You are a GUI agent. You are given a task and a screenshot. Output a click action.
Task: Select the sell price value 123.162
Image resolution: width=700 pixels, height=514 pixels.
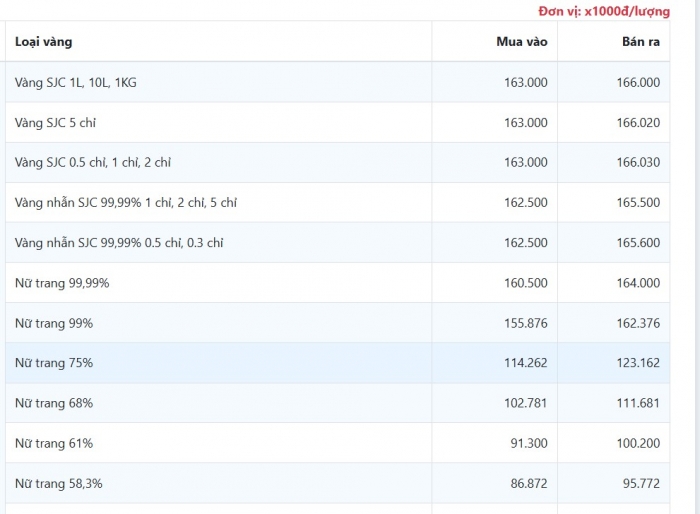[x=638, y=363]
